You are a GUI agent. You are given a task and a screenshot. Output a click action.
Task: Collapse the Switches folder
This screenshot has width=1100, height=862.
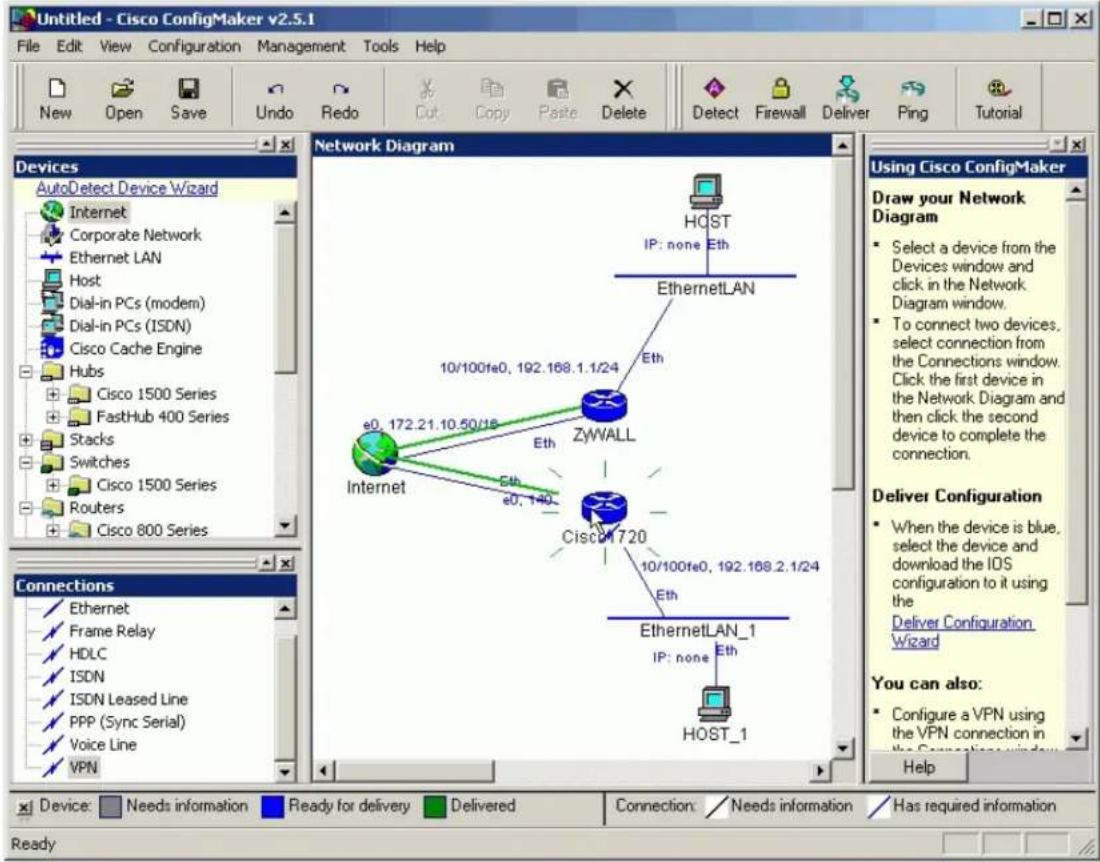(x=26, y=462)
